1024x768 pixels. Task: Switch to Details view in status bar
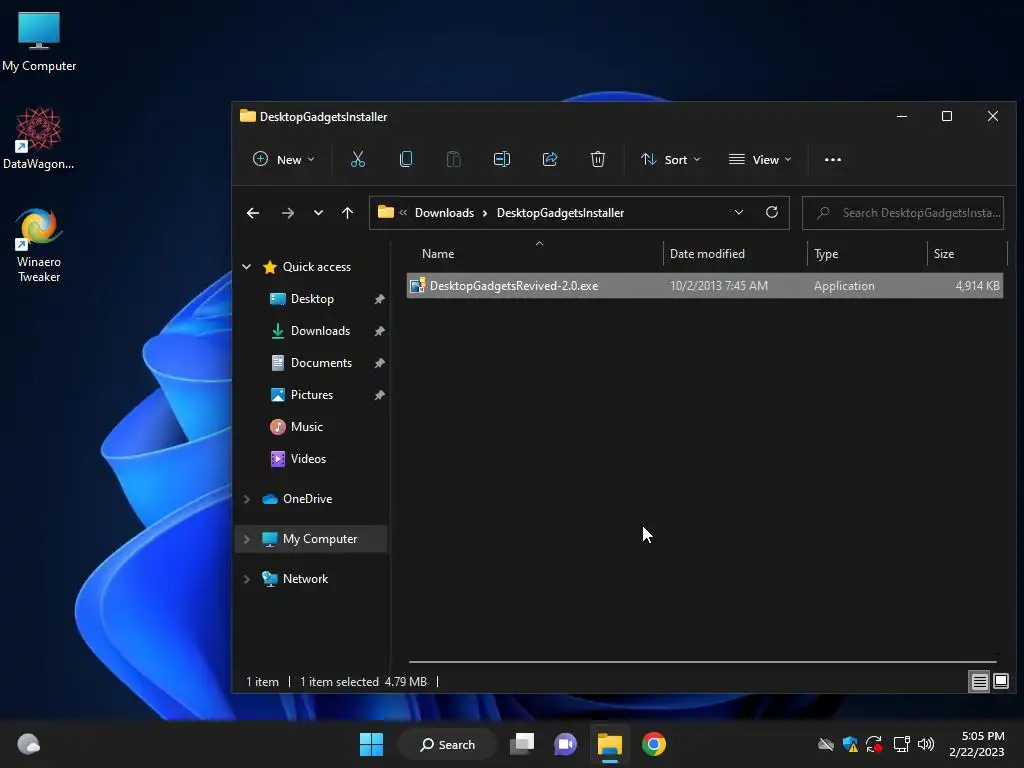coord(980,682)
